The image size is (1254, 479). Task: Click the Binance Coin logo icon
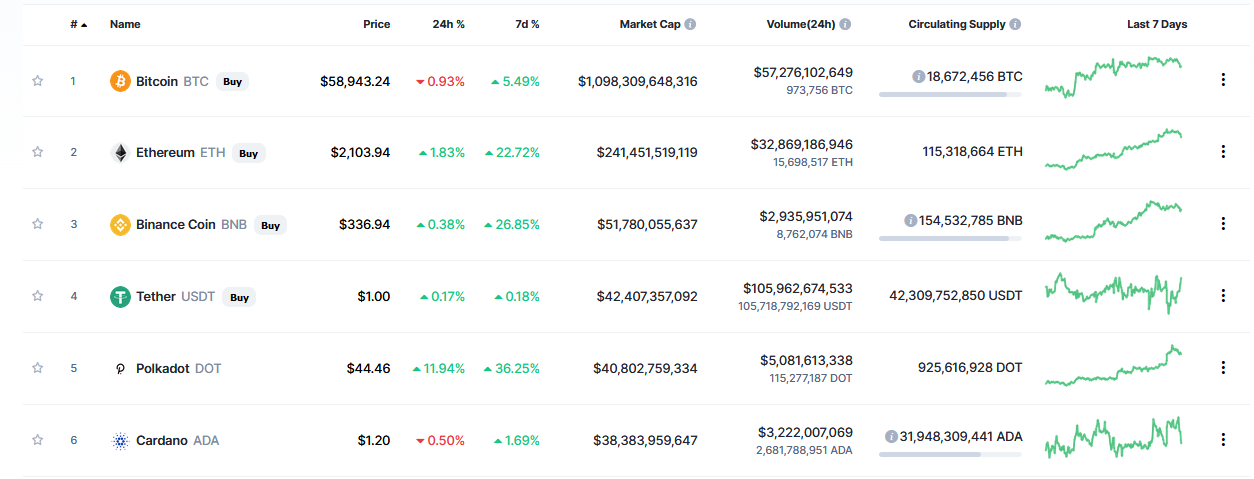point(120,225)
